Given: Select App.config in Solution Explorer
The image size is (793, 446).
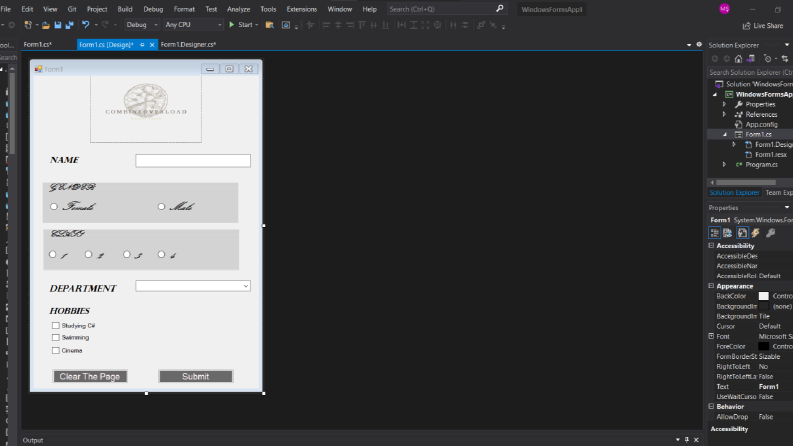Looking at the screenshot, I should [761, 124].
